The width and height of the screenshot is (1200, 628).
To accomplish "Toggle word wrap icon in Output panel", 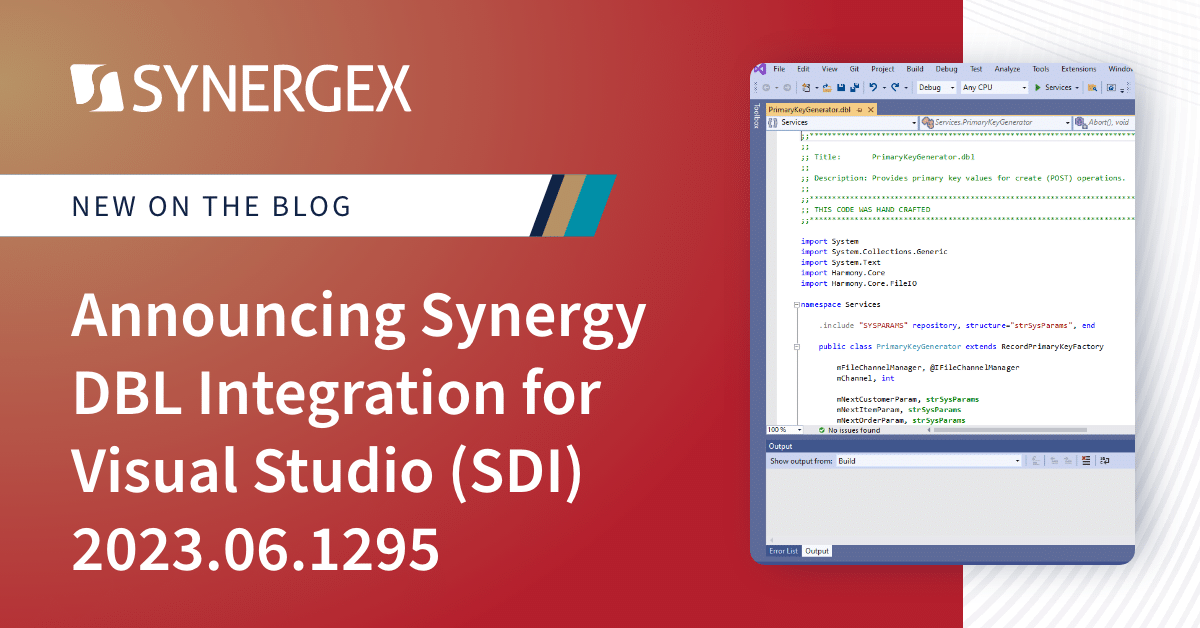I will 1104,461.
